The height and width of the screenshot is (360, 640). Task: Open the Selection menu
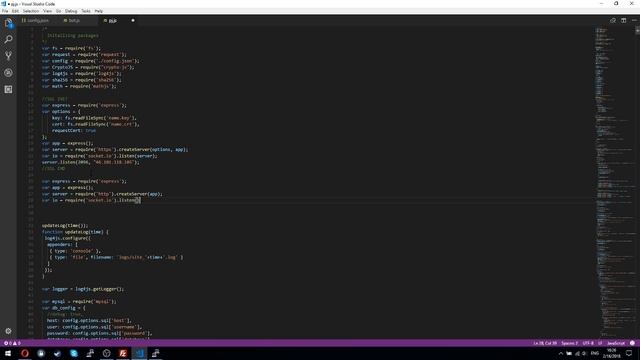[x=31, y=11]
